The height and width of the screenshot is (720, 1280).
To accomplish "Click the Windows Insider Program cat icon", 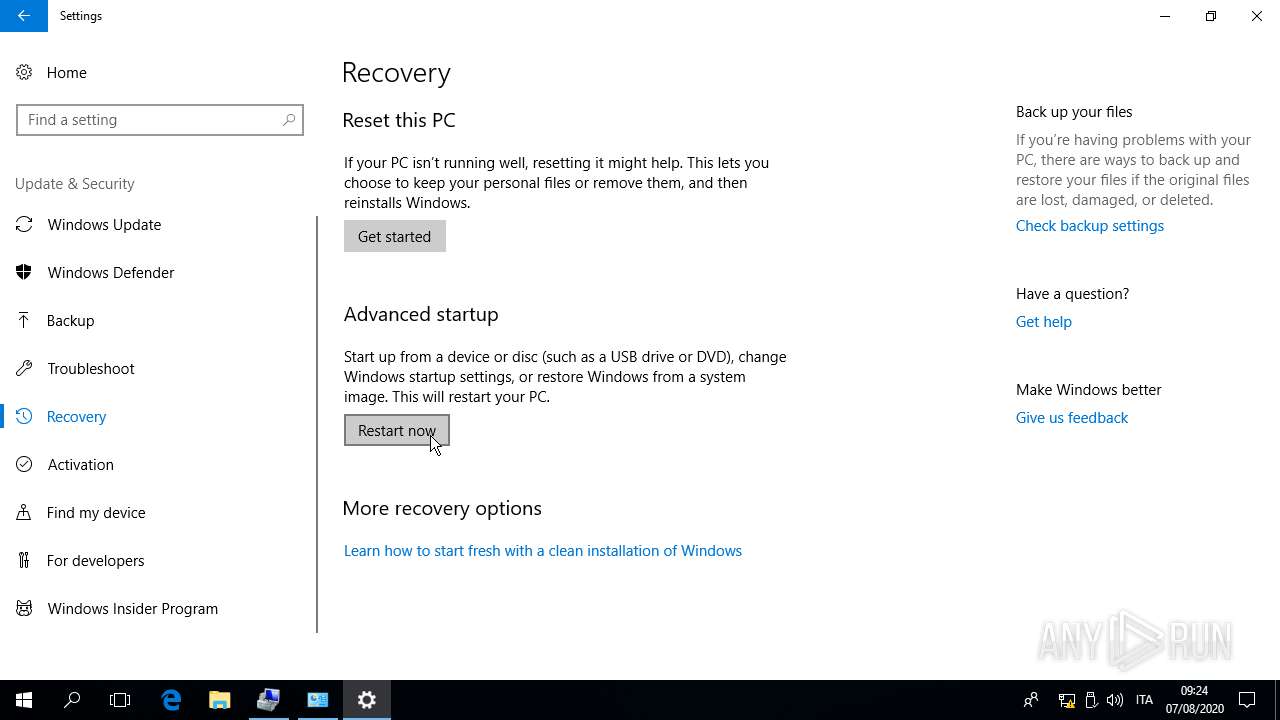I will pyautogui.click(x=24, y=608).
